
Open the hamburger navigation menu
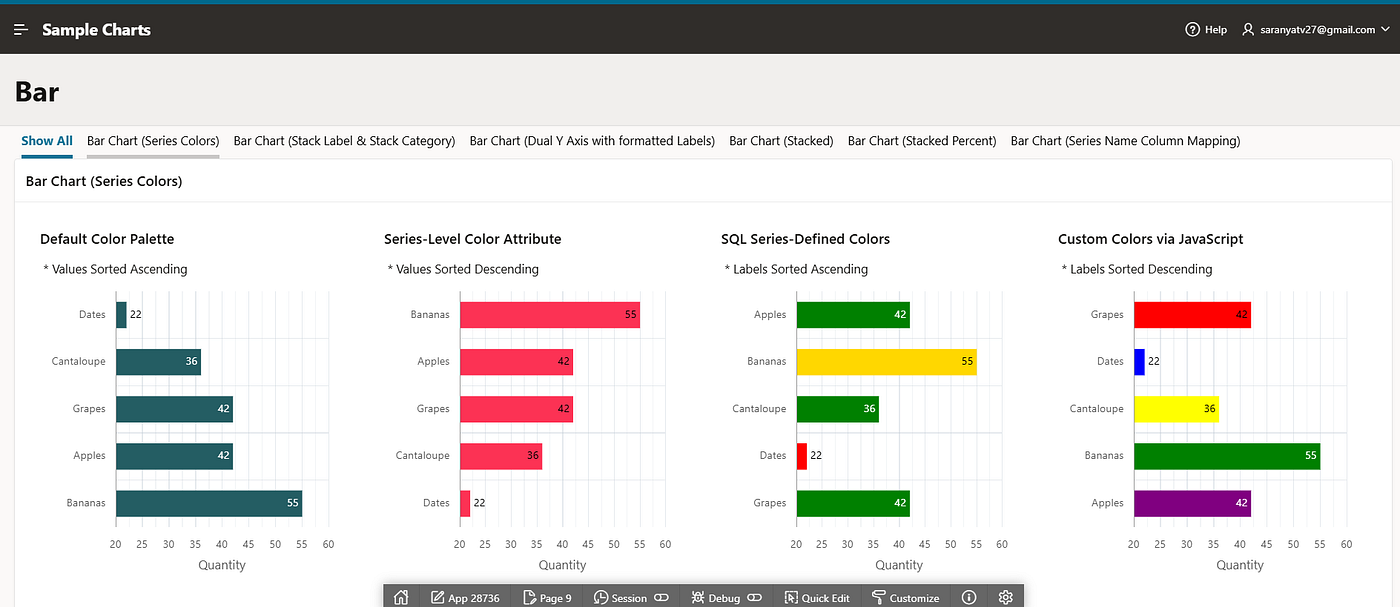21,30
